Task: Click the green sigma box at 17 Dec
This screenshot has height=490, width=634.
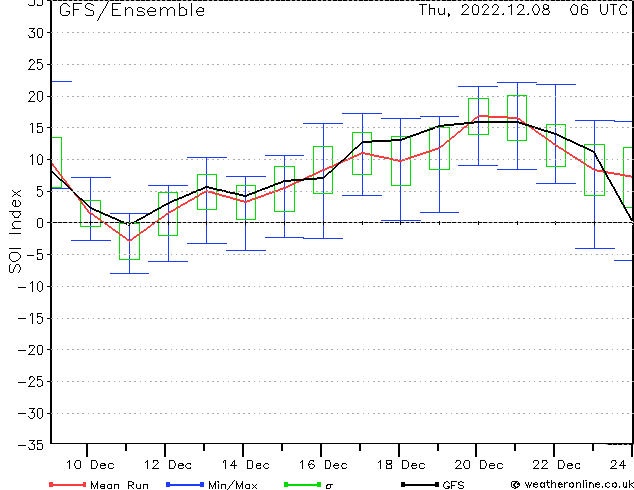Action: pyautogui.click(x=362, y=153)
